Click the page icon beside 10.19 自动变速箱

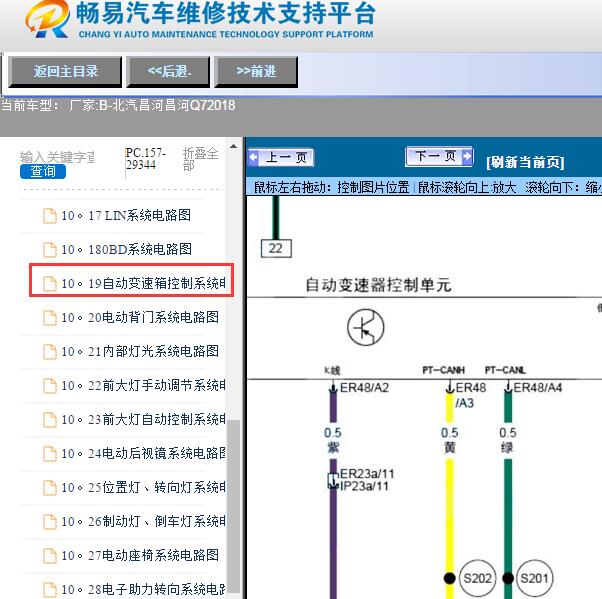click(50, 284)
